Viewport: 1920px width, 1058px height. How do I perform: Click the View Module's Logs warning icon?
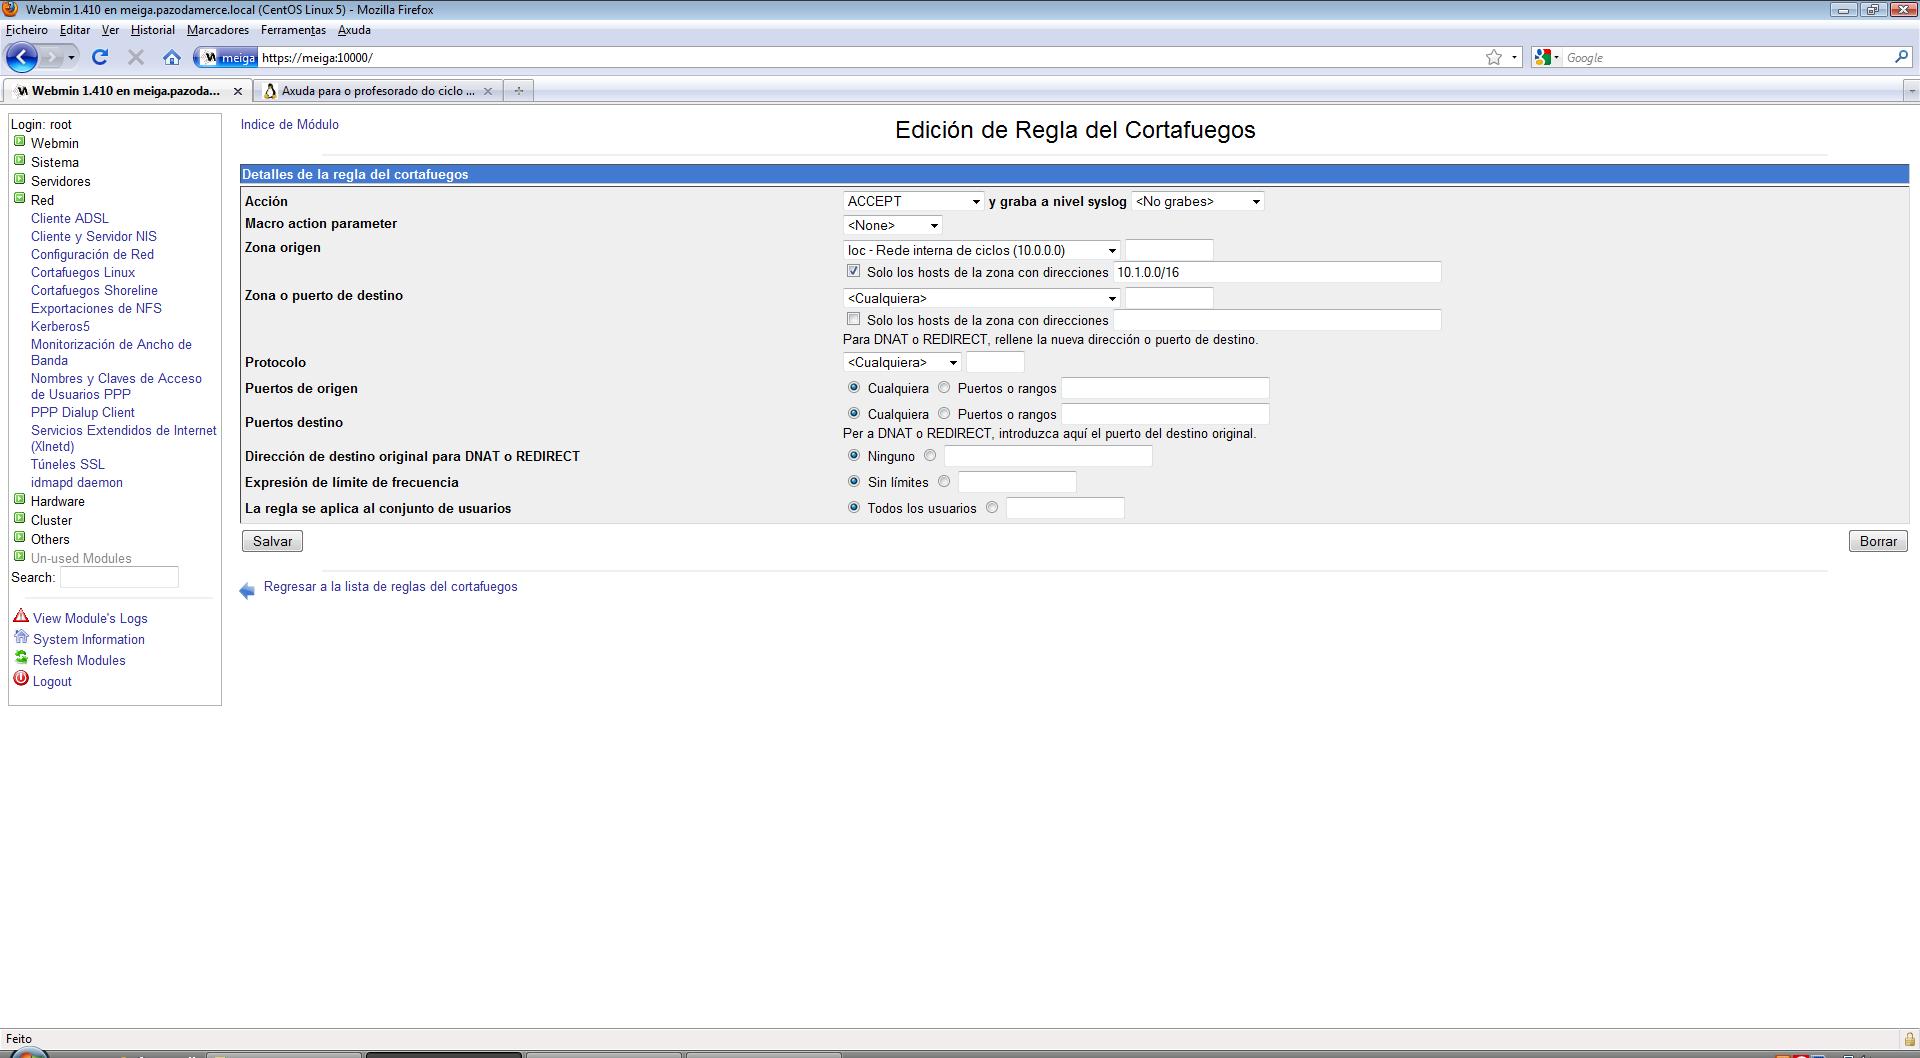[21, 617]
